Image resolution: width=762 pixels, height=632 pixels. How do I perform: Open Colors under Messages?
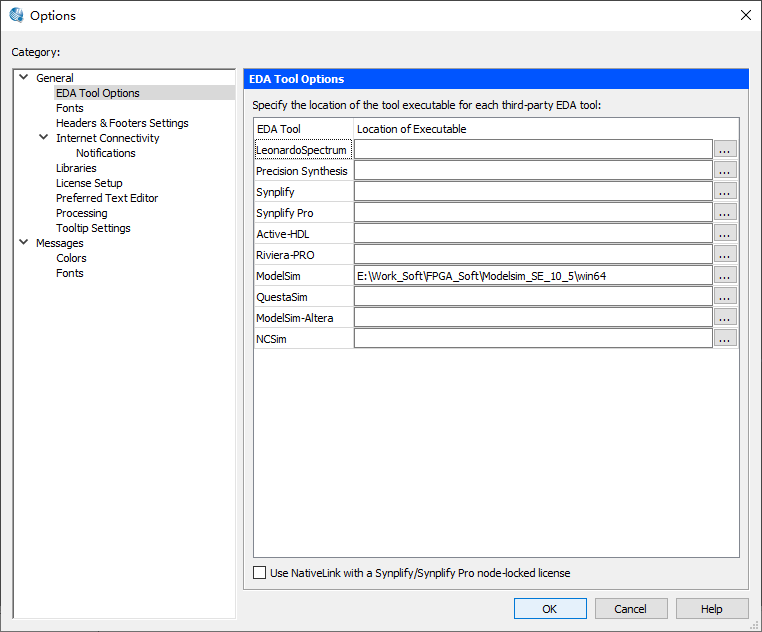[x=71, y=258]
